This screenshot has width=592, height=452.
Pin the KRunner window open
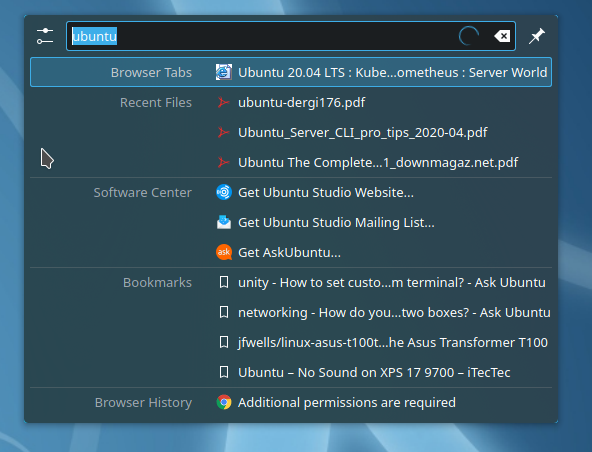tap(536, 36)
